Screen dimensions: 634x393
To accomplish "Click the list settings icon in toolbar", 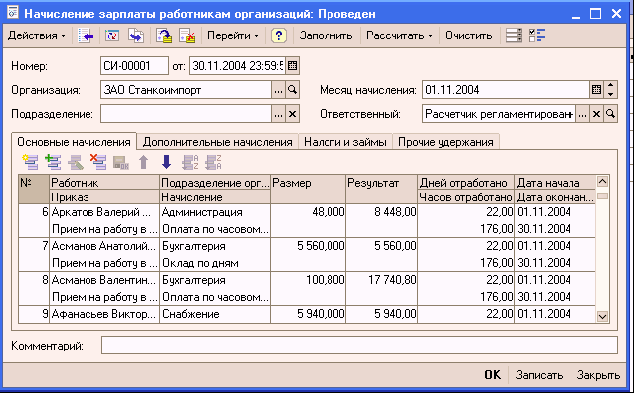I will pyautogui.click(x=514, y=36).
